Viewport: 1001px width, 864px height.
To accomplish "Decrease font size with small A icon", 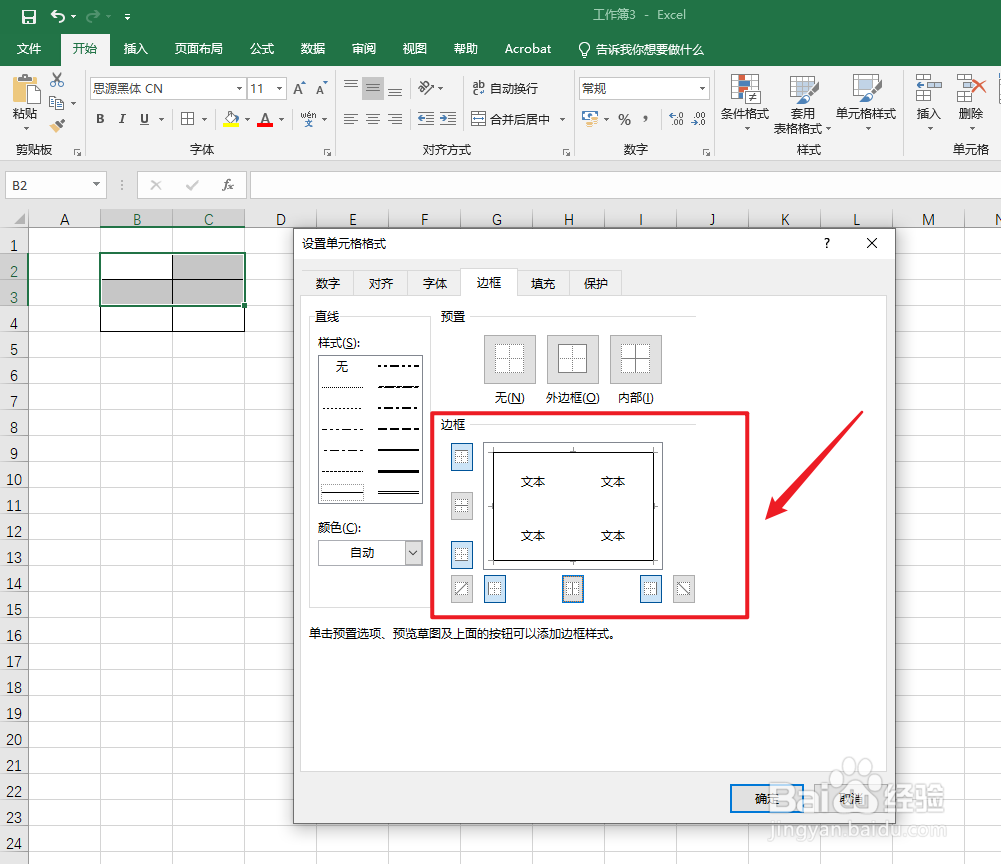I will click(x=321, y=88).
